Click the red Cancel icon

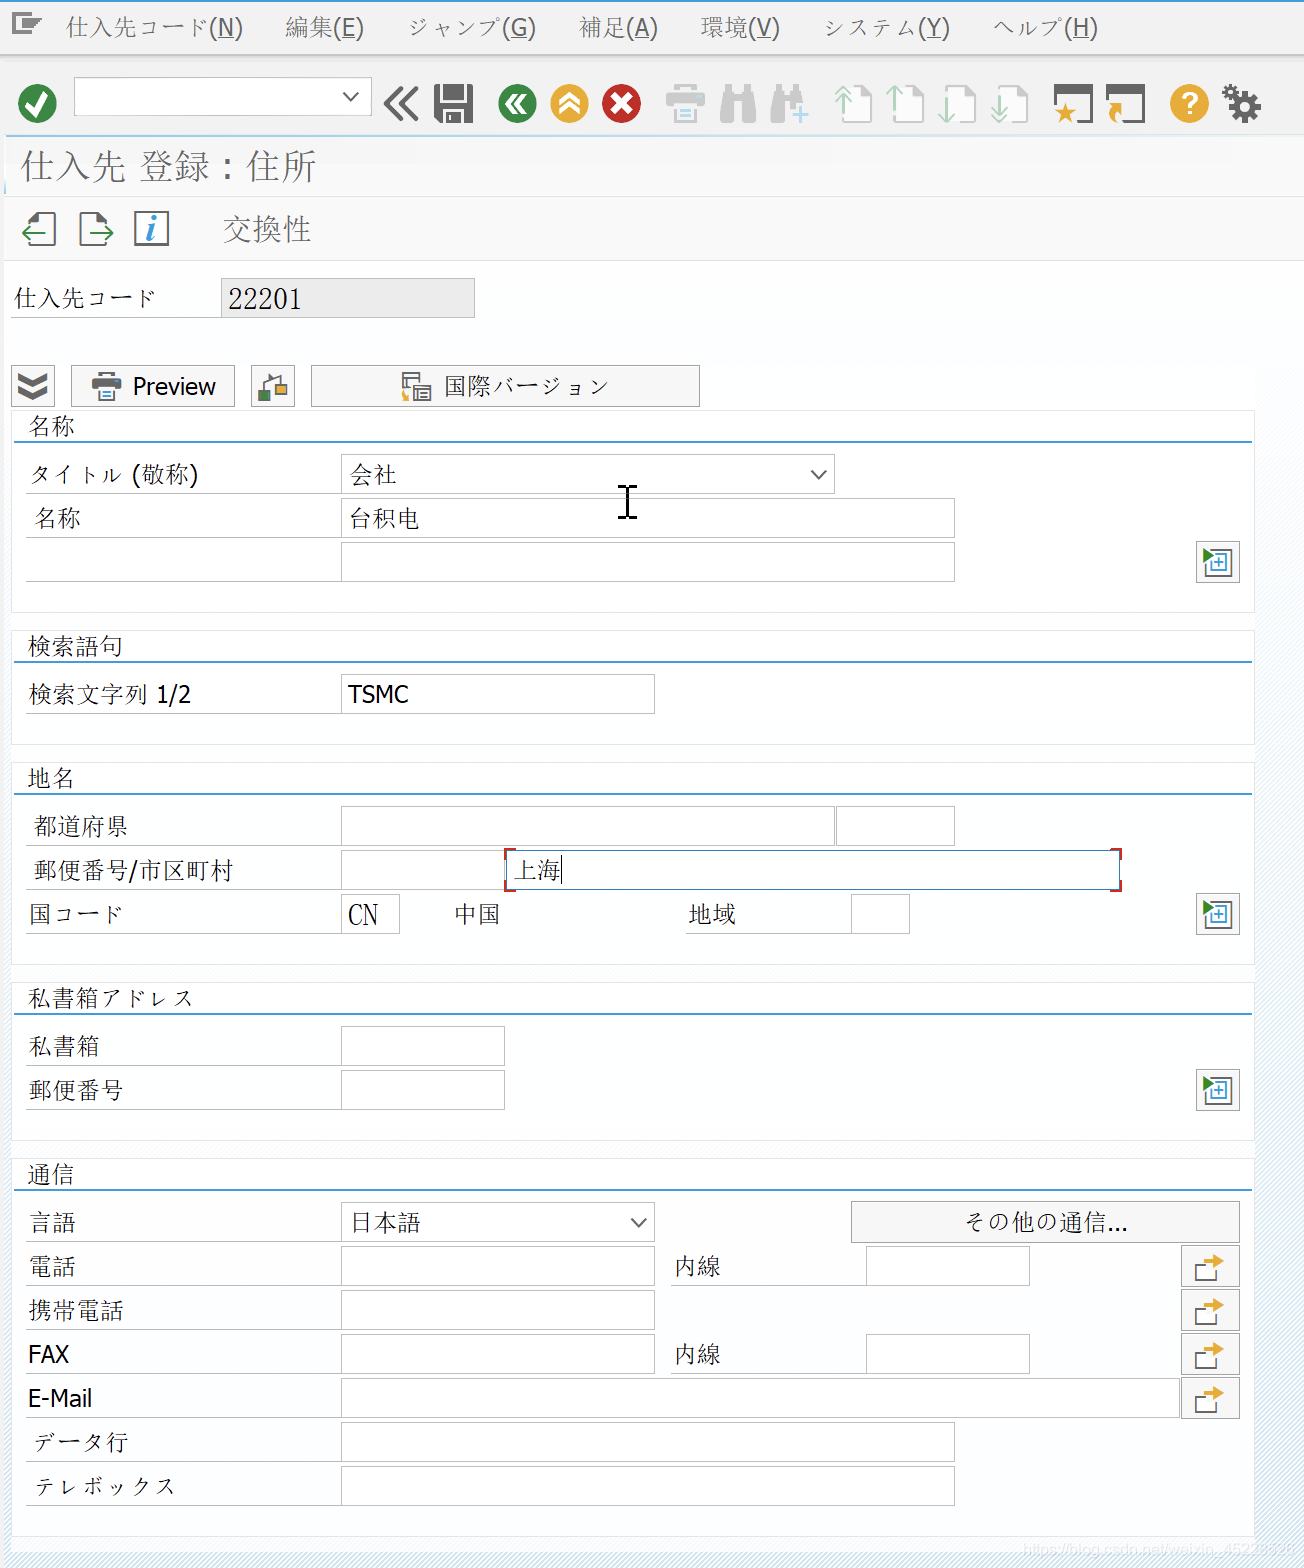point(621,103)
